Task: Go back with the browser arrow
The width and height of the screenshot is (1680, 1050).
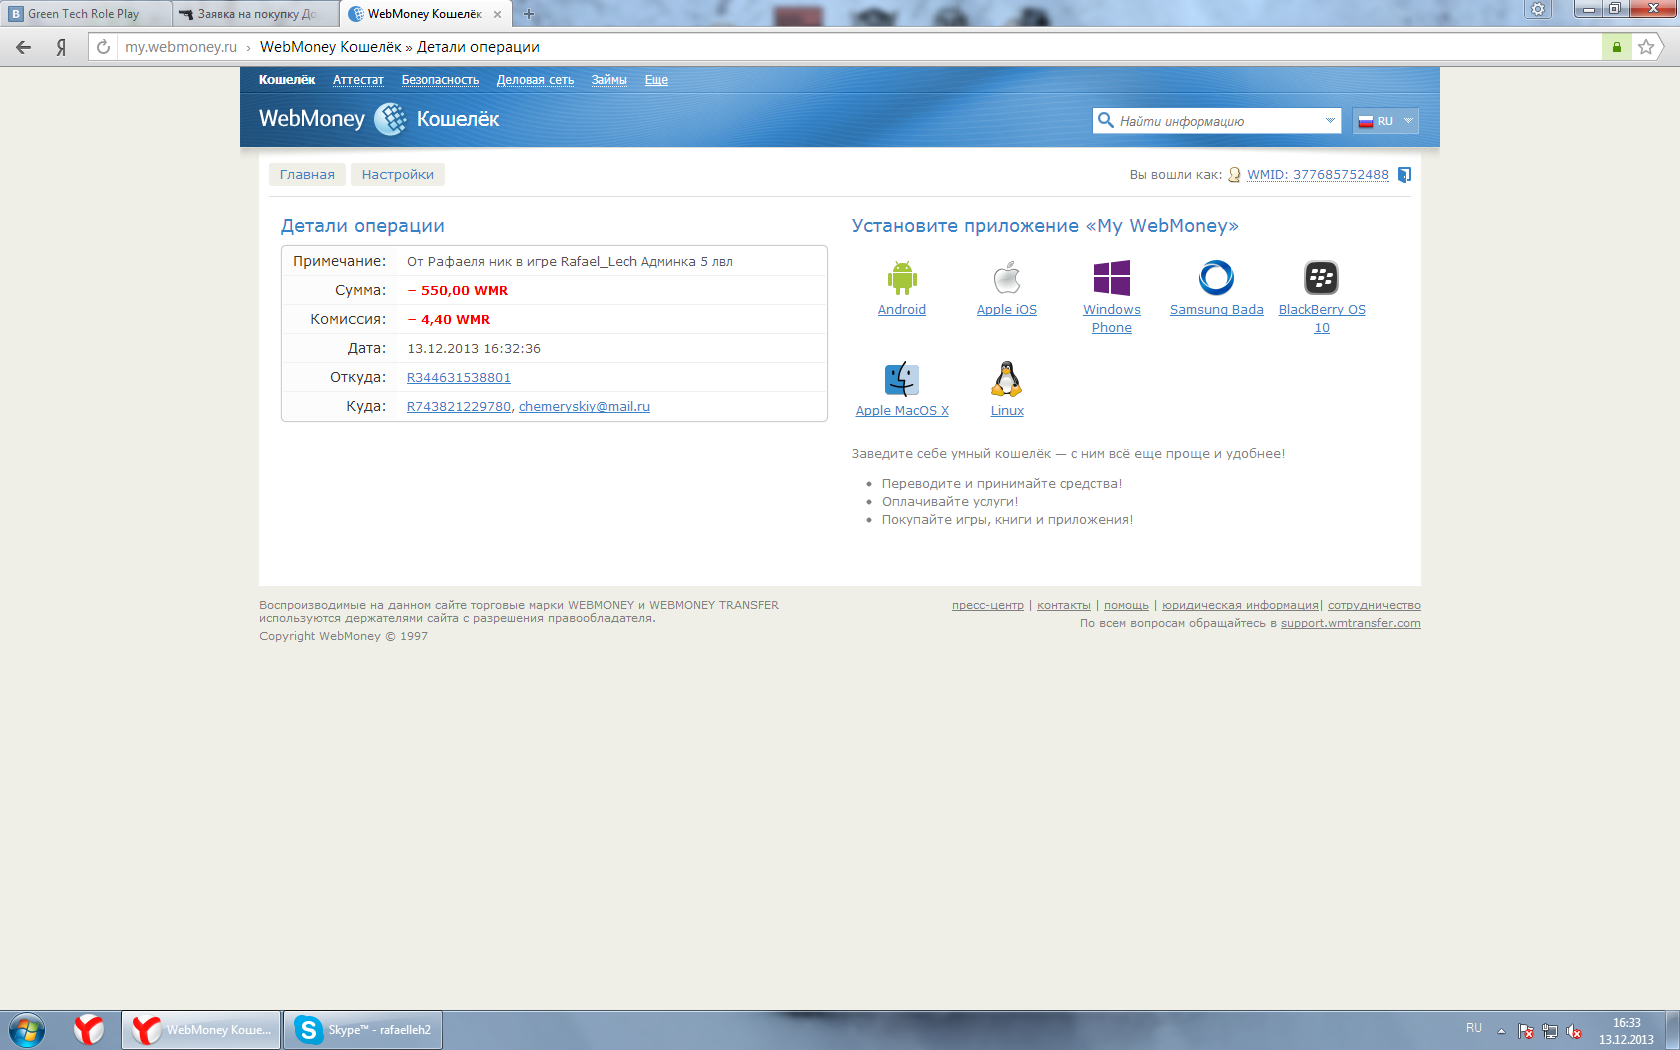Action: pyautogui.click(x=24, y=47)
